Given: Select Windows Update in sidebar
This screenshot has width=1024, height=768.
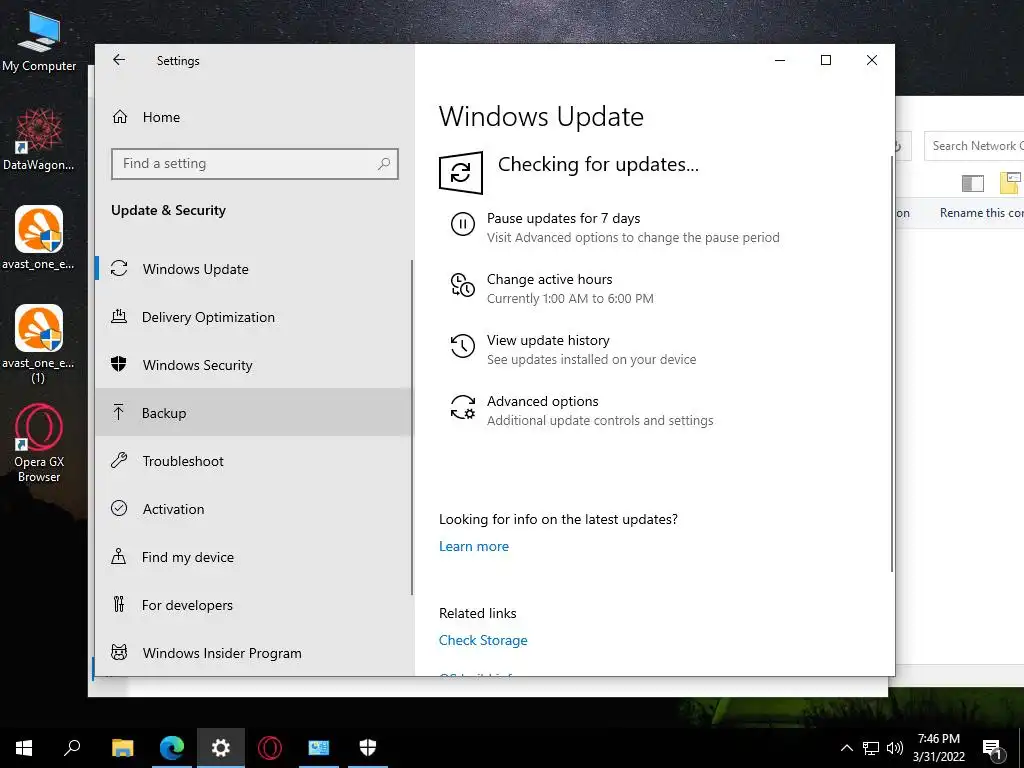Looking at the screenshot, I should pyautogui.click(x=253, y=269).
